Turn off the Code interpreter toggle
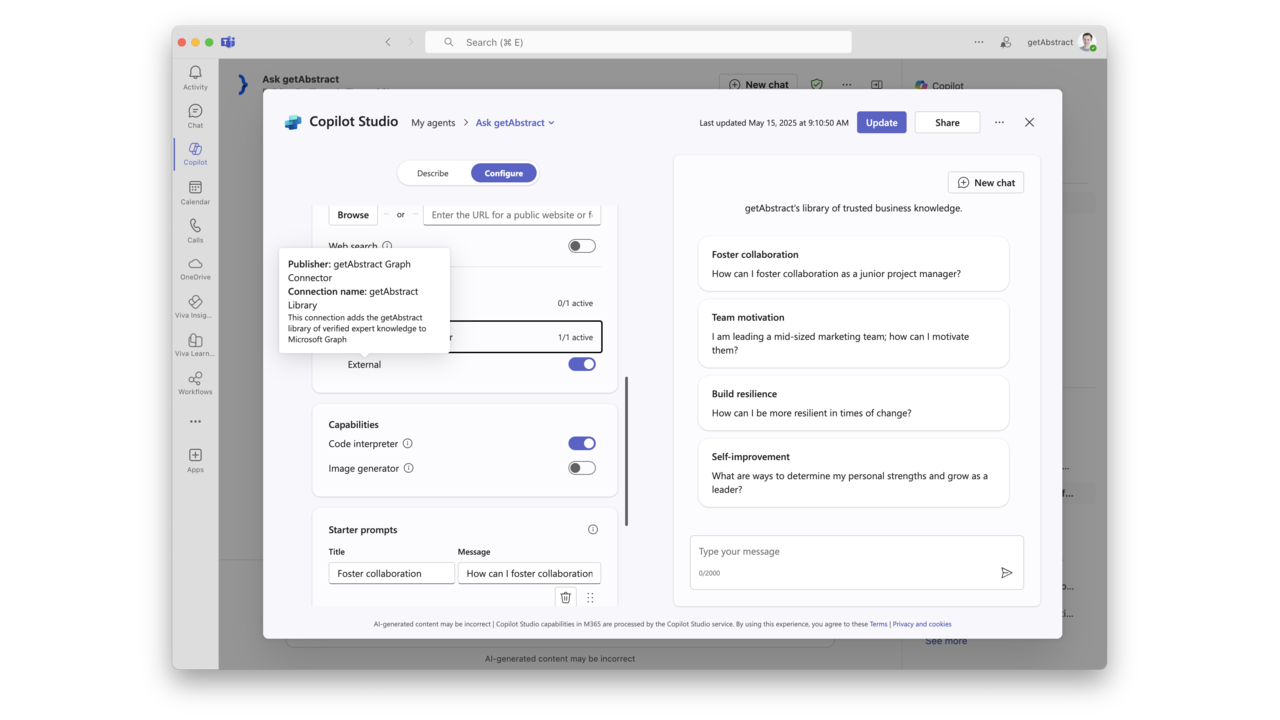This screenshot has height=720, width=1280. click(x=582, y=443)
